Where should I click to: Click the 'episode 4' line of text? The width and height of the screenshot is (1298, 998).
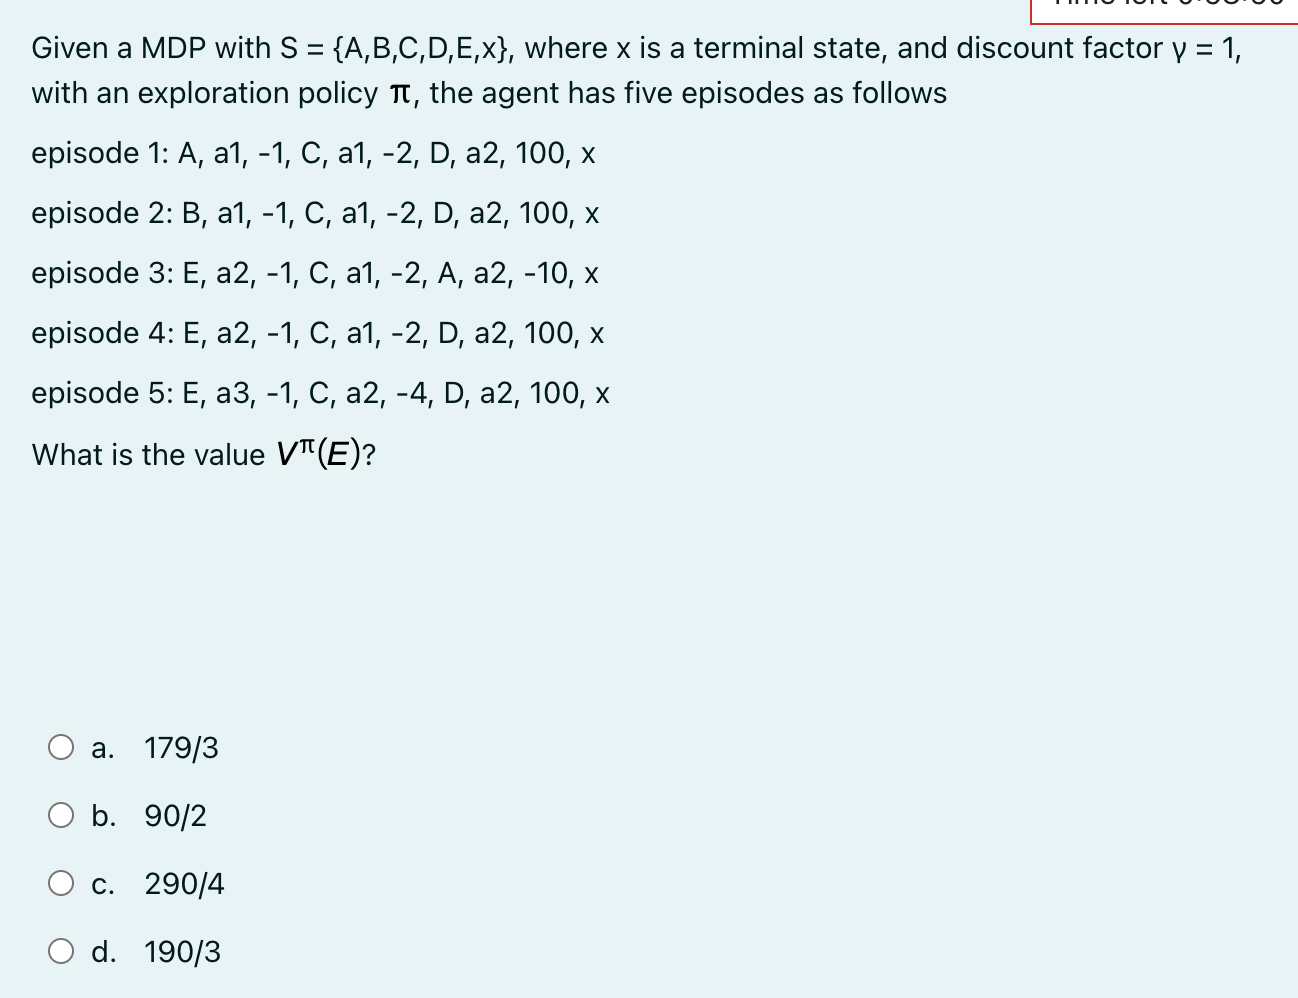pyautogui.click(x=317, y=333)
